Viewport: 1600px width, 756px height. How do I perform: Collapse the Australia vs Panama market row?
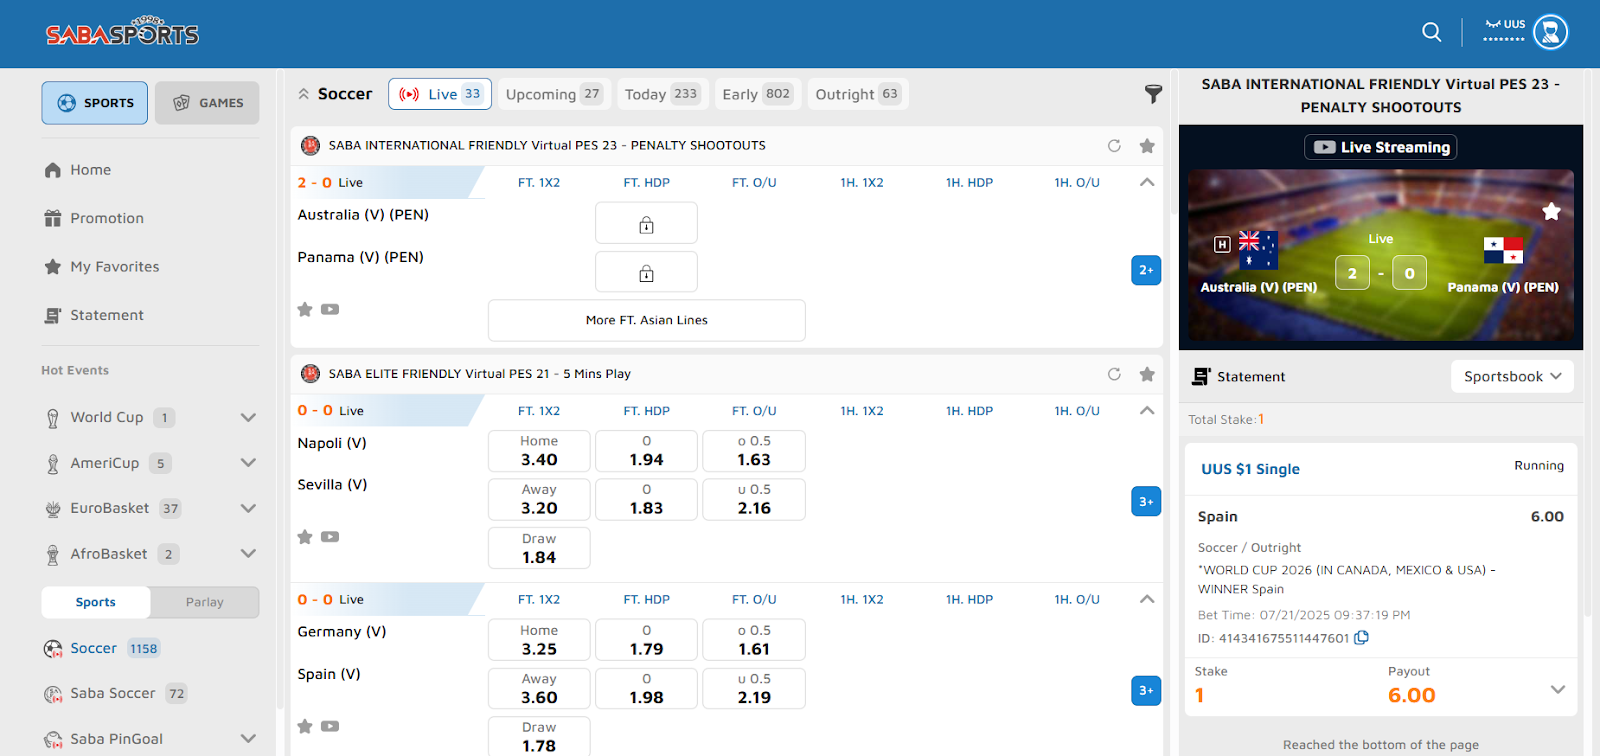point(1147,182)
